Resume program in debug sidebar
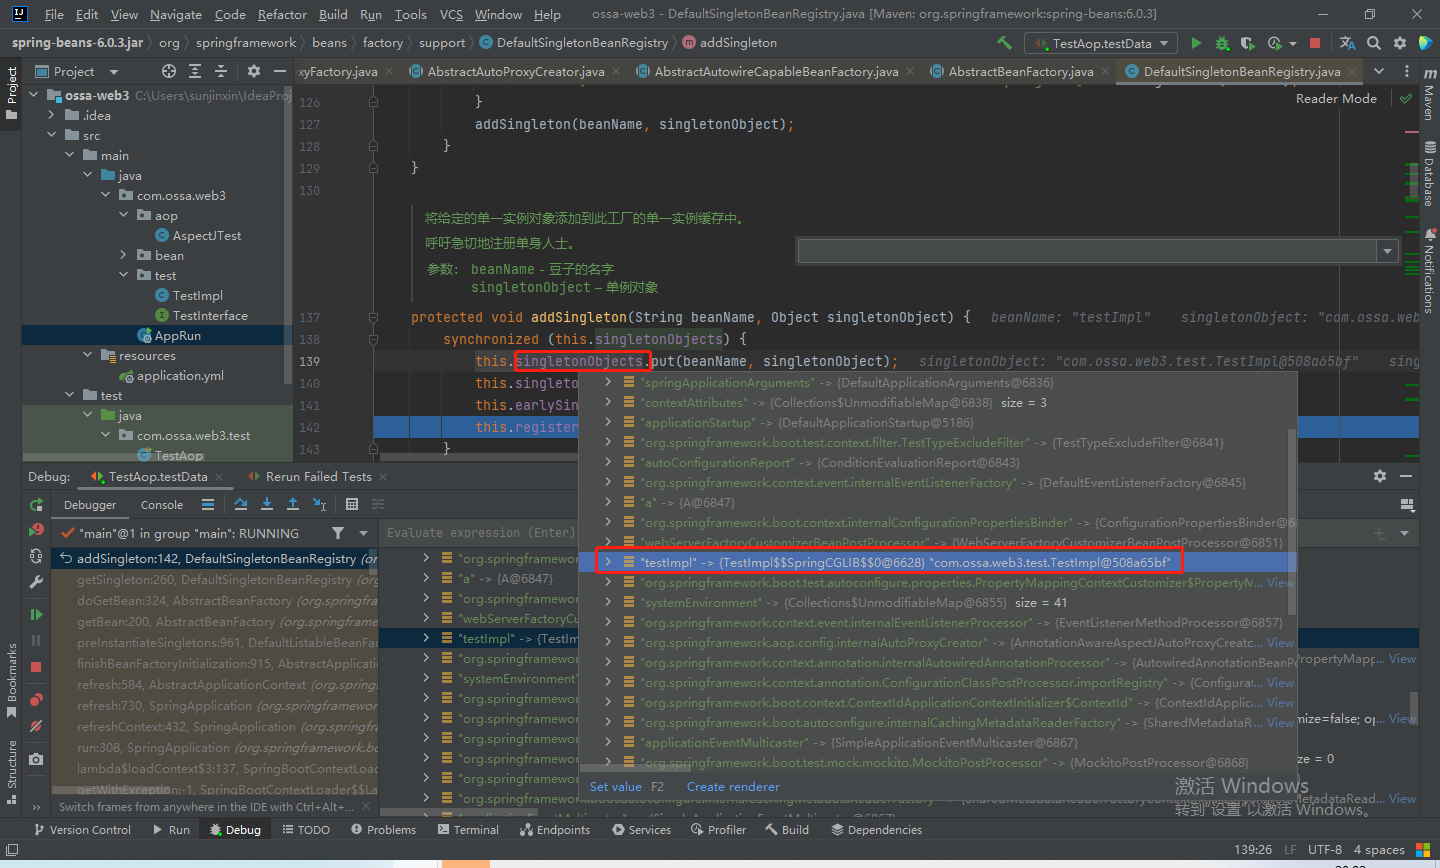1440x868 pixels. (x=37, y=614)
